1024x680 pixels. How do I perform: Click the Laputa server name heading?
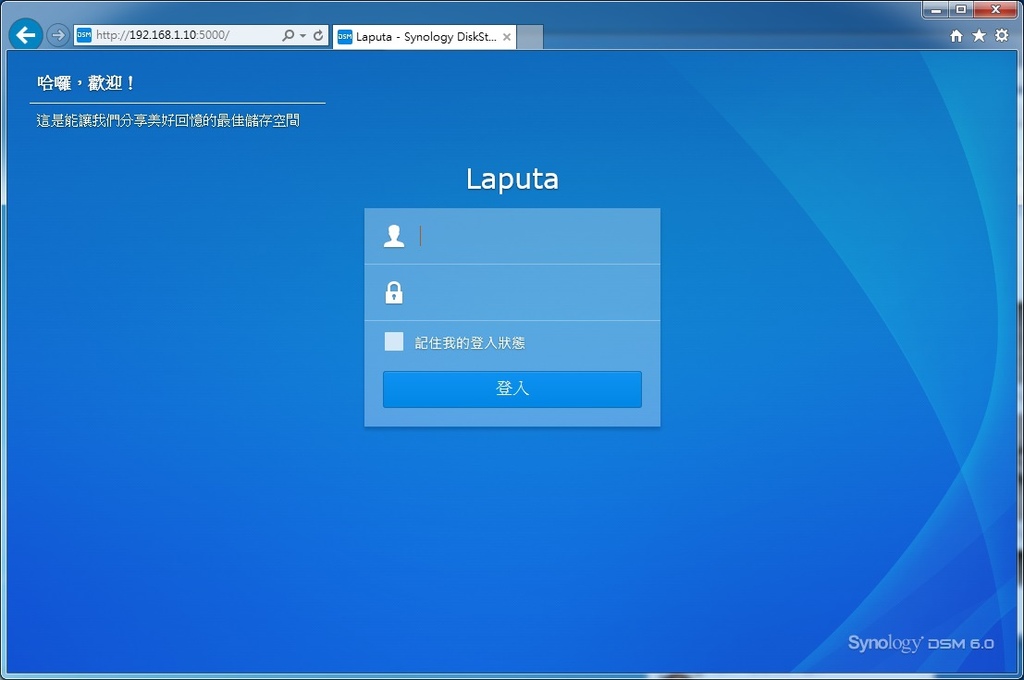tap(512, 179)
